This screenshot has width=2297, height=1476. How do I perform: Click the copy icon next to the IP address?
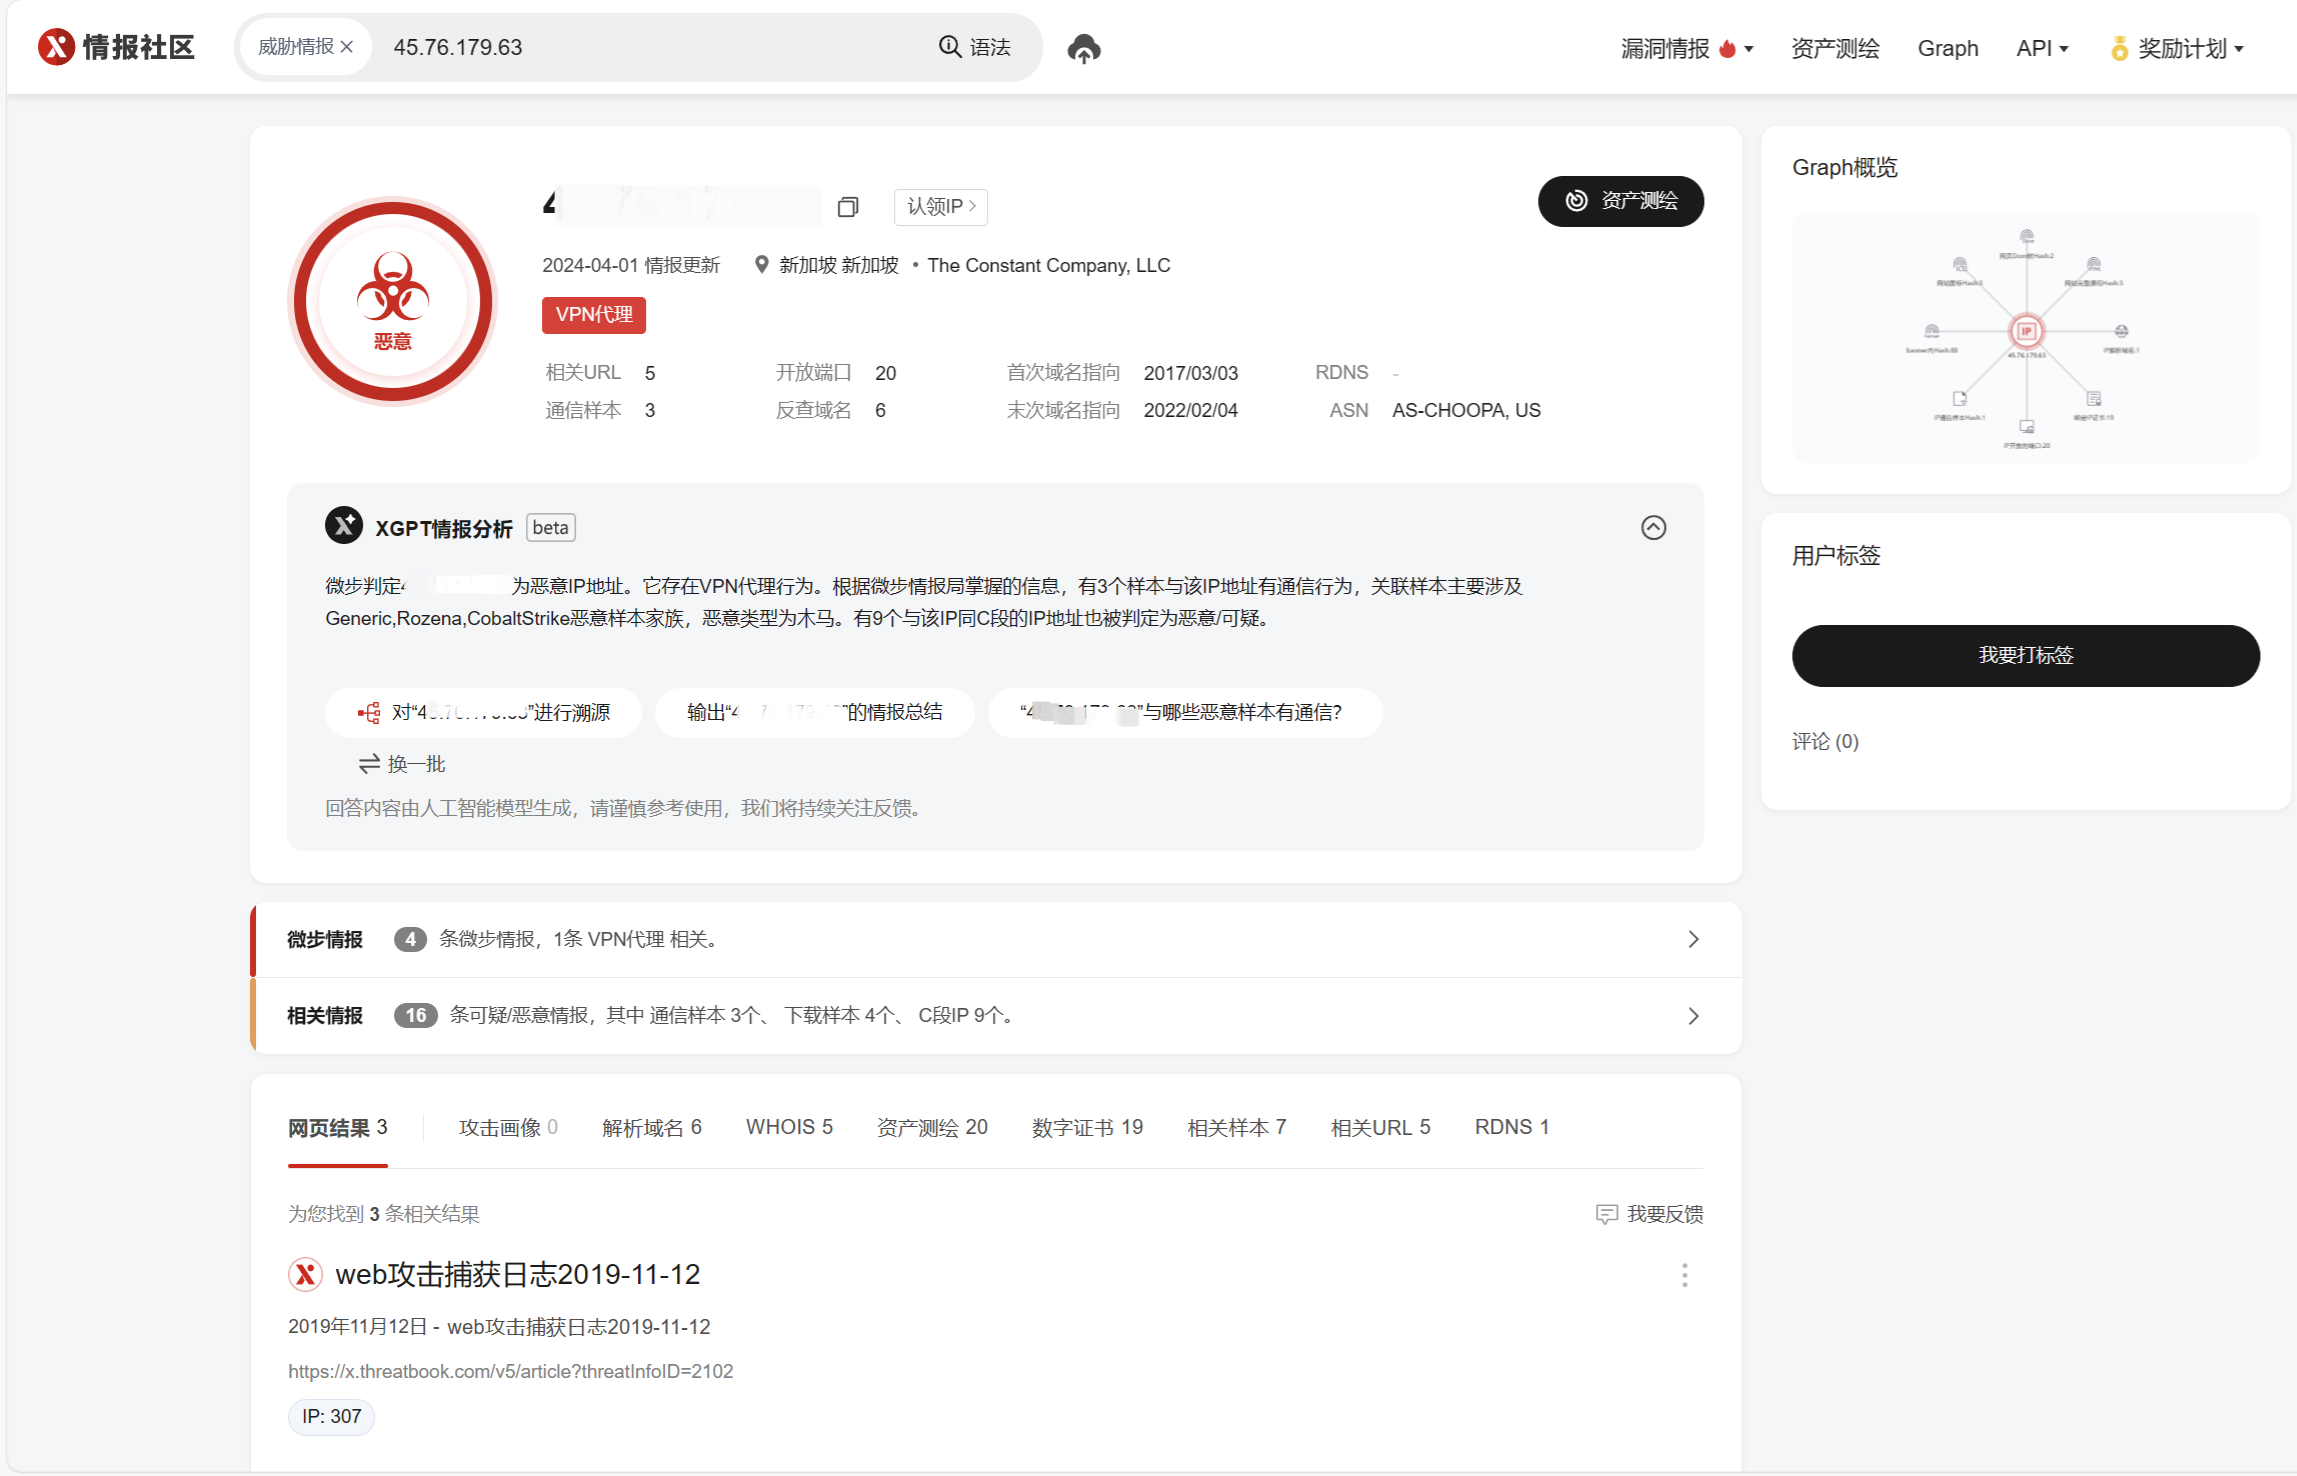point(848,206)
